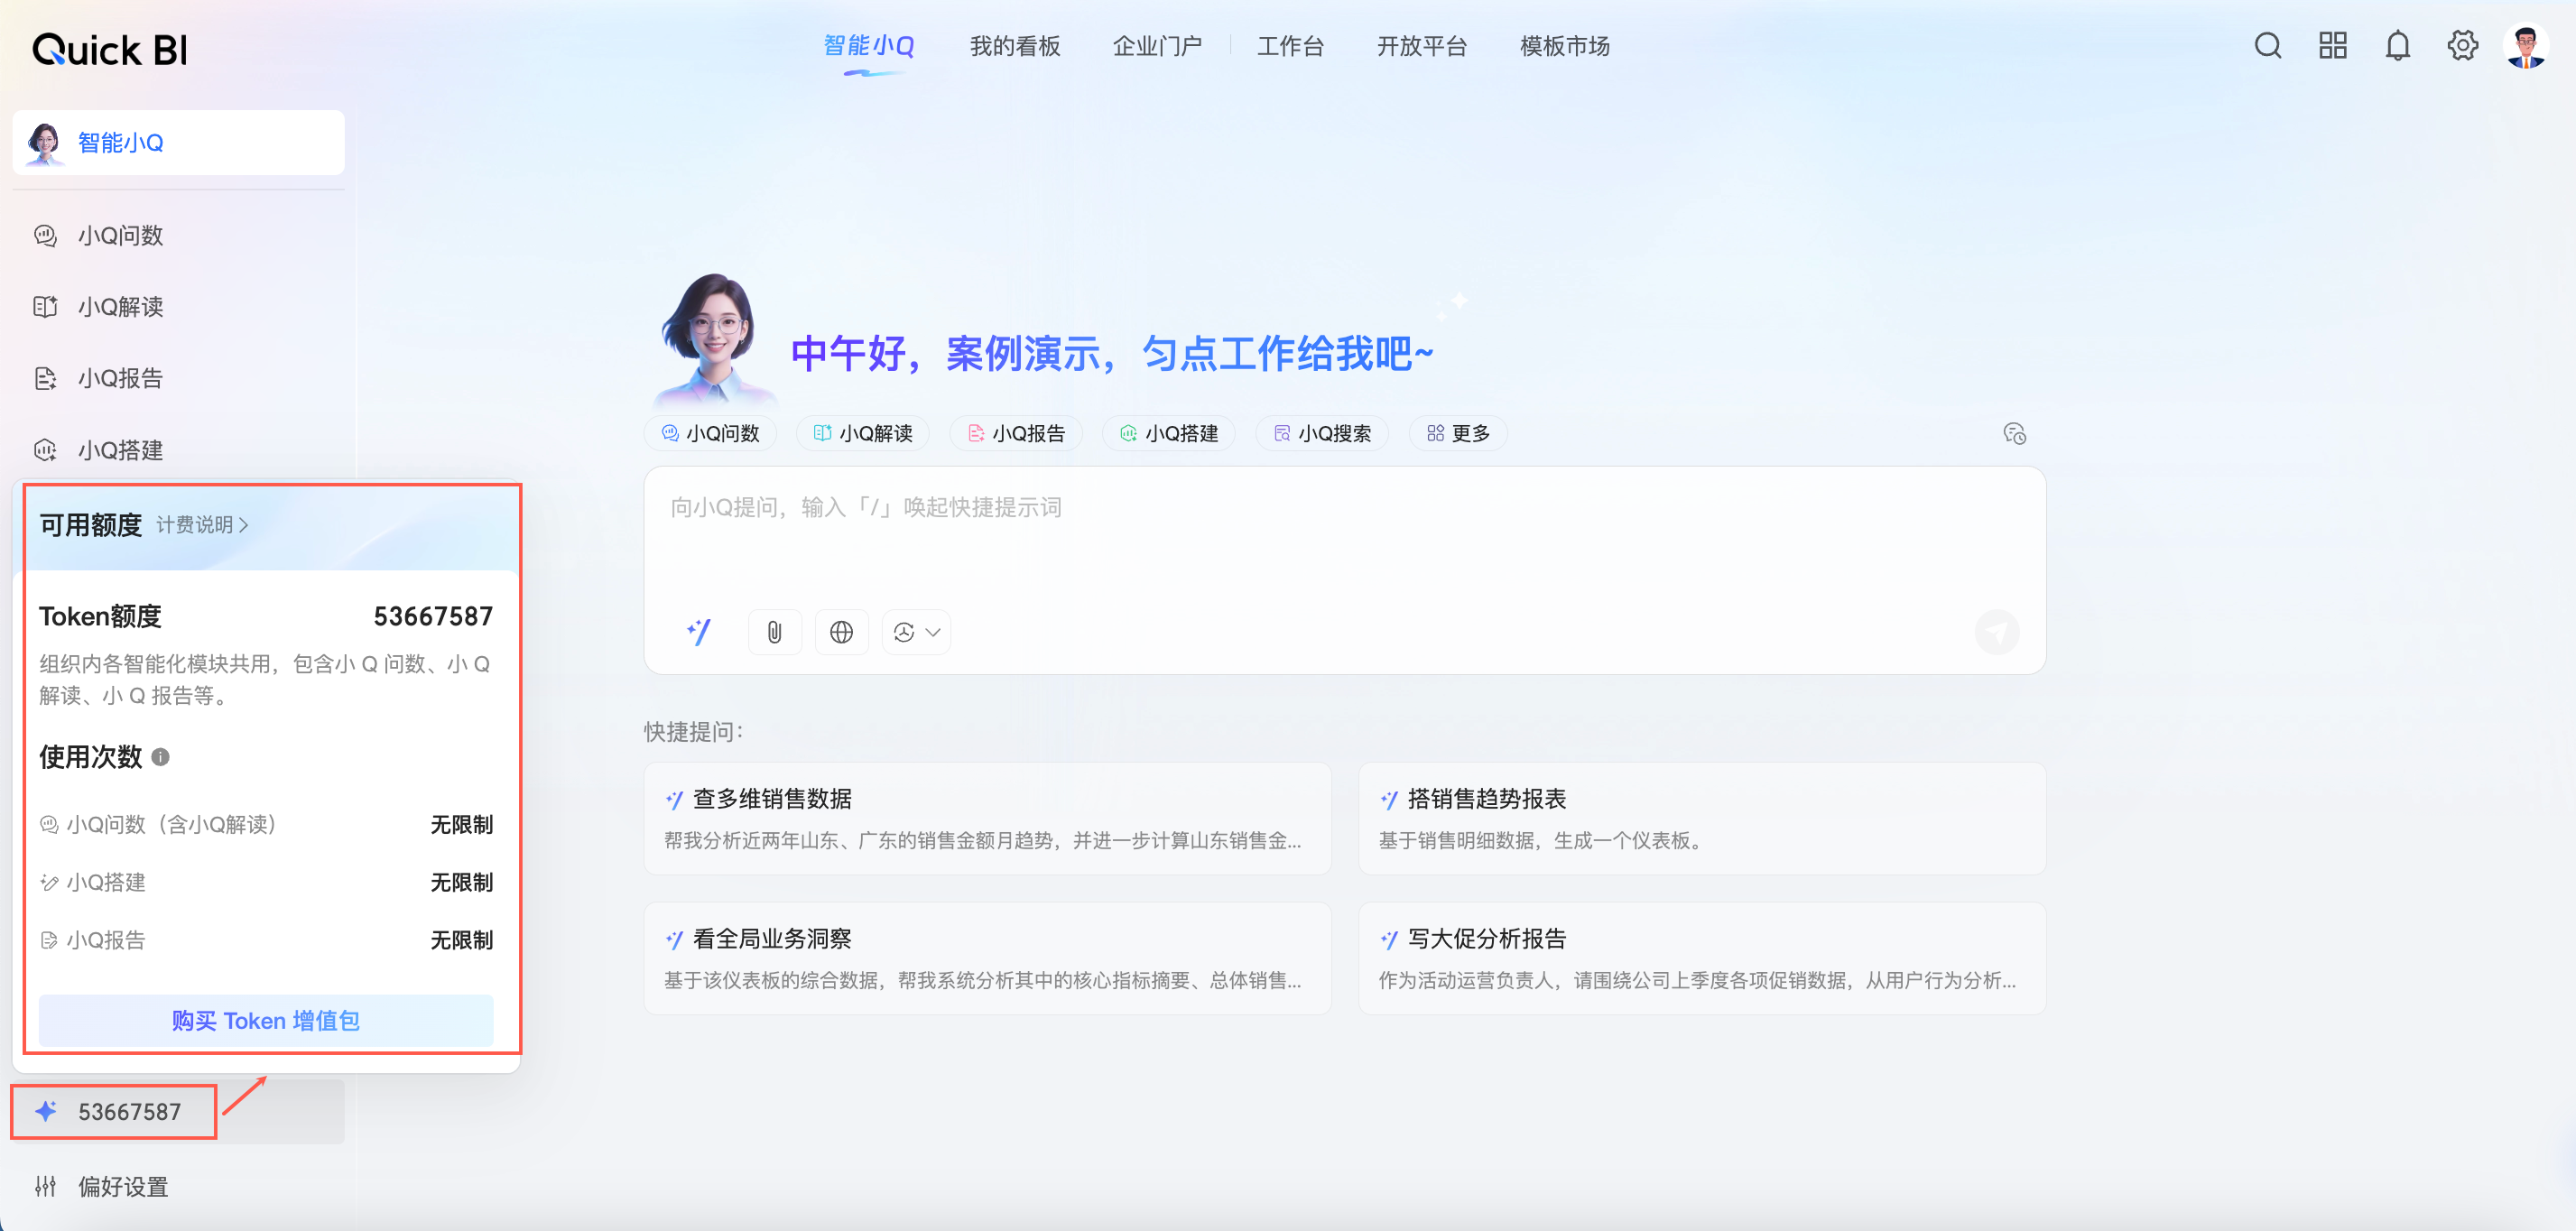Switch to the 企业门户 tab

[x=1157, y=46]
